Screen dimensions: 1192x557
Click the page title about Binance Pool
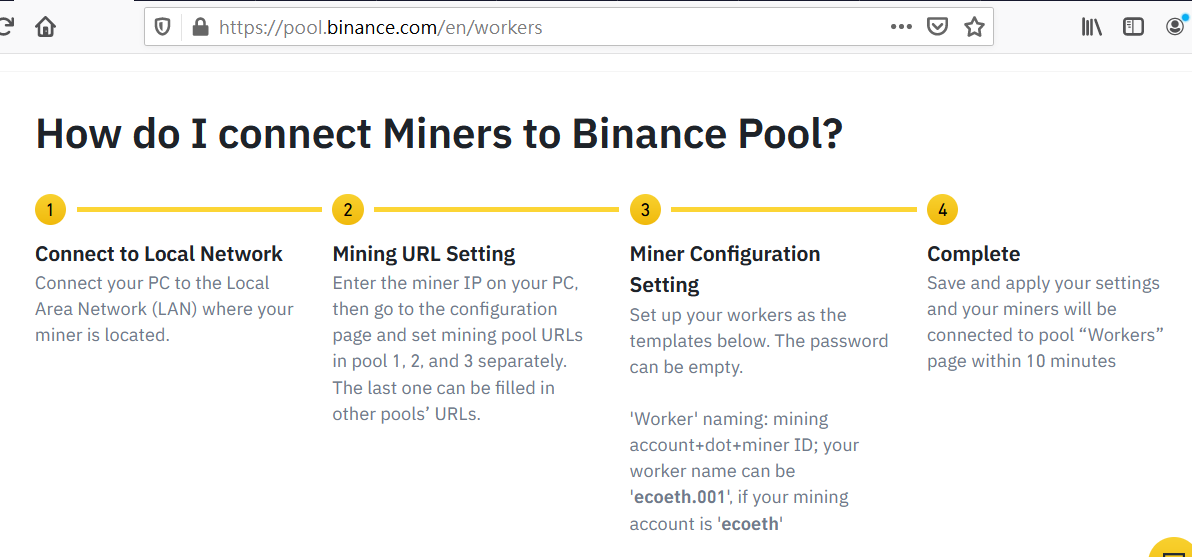[439, 133]
